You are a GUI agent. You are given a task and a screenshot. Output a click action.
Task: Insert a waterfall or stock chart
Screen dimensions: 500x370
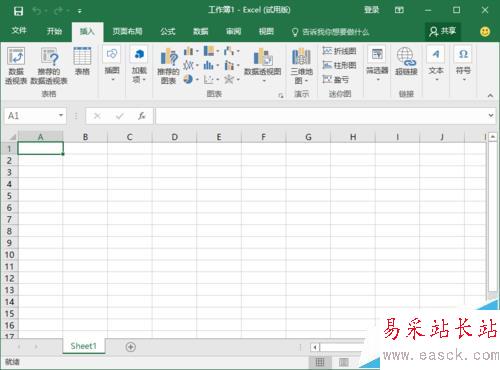[x=232, y=51]
